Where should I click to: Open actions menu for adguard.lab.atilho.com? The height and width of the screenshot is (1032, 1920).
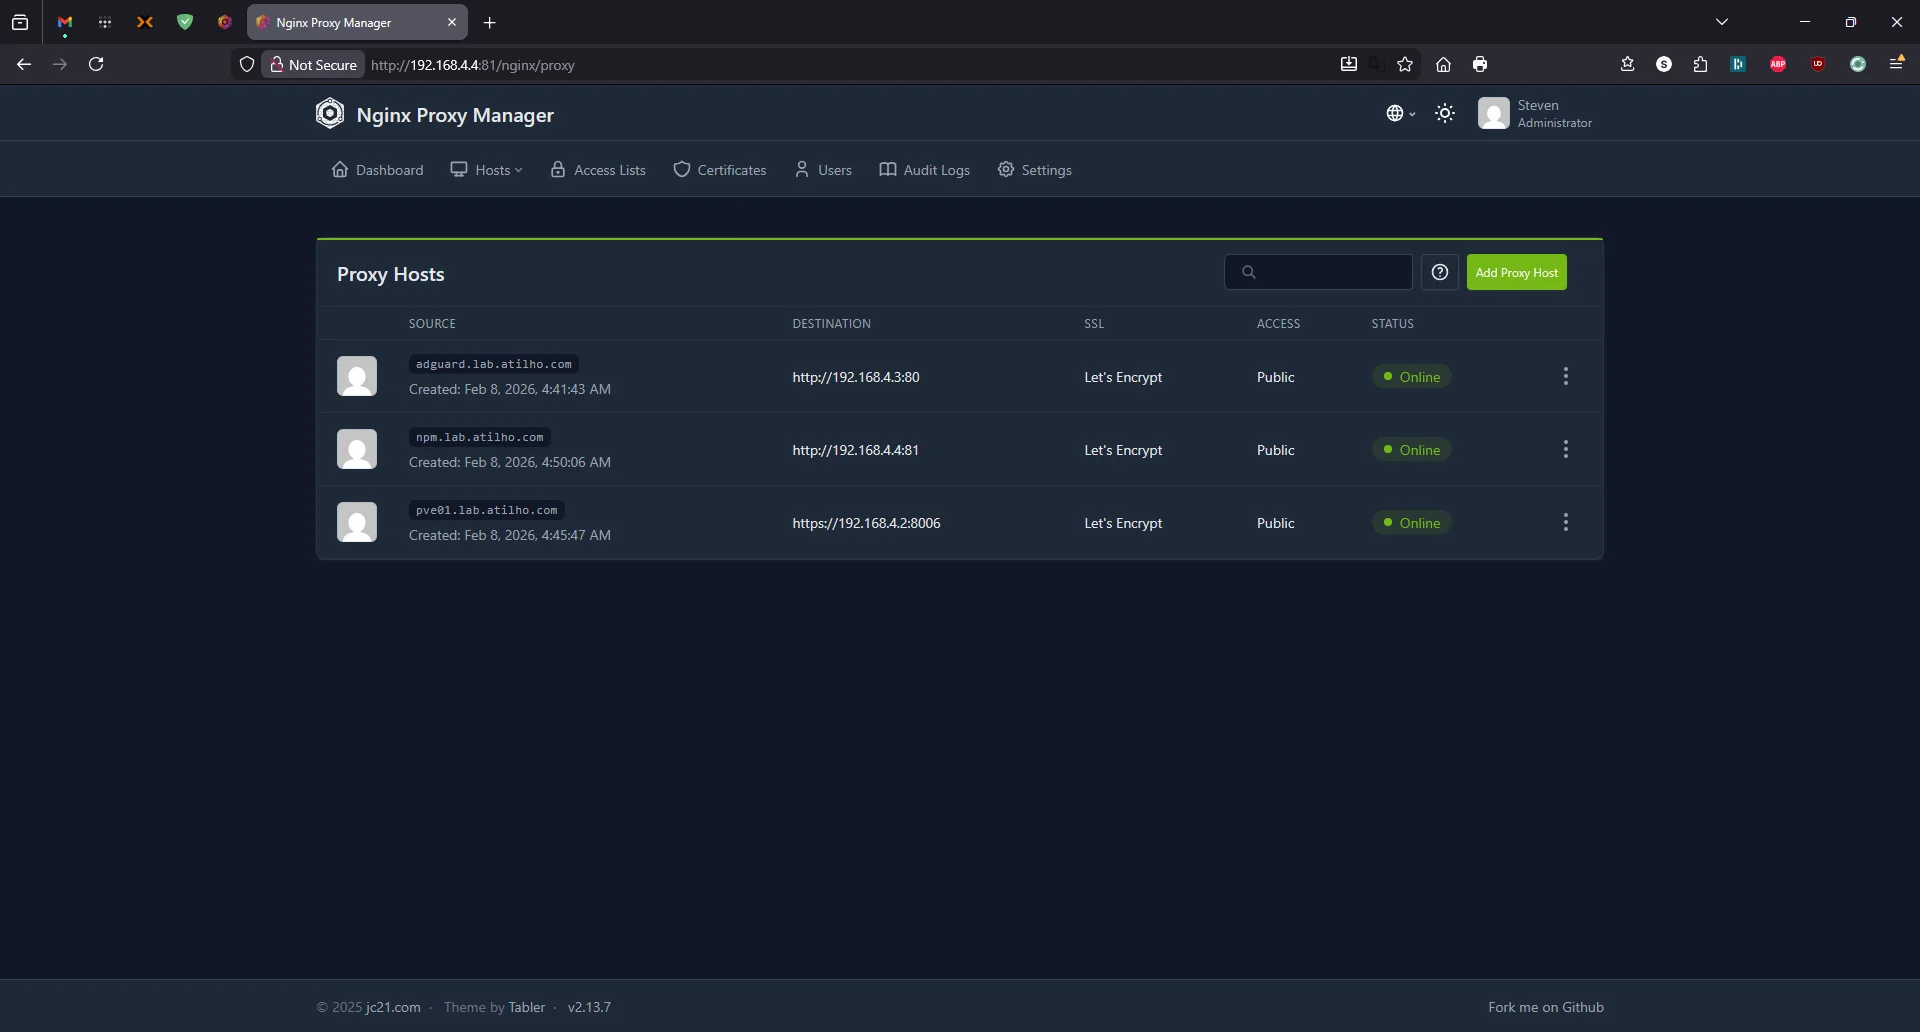pos(1565,377)
